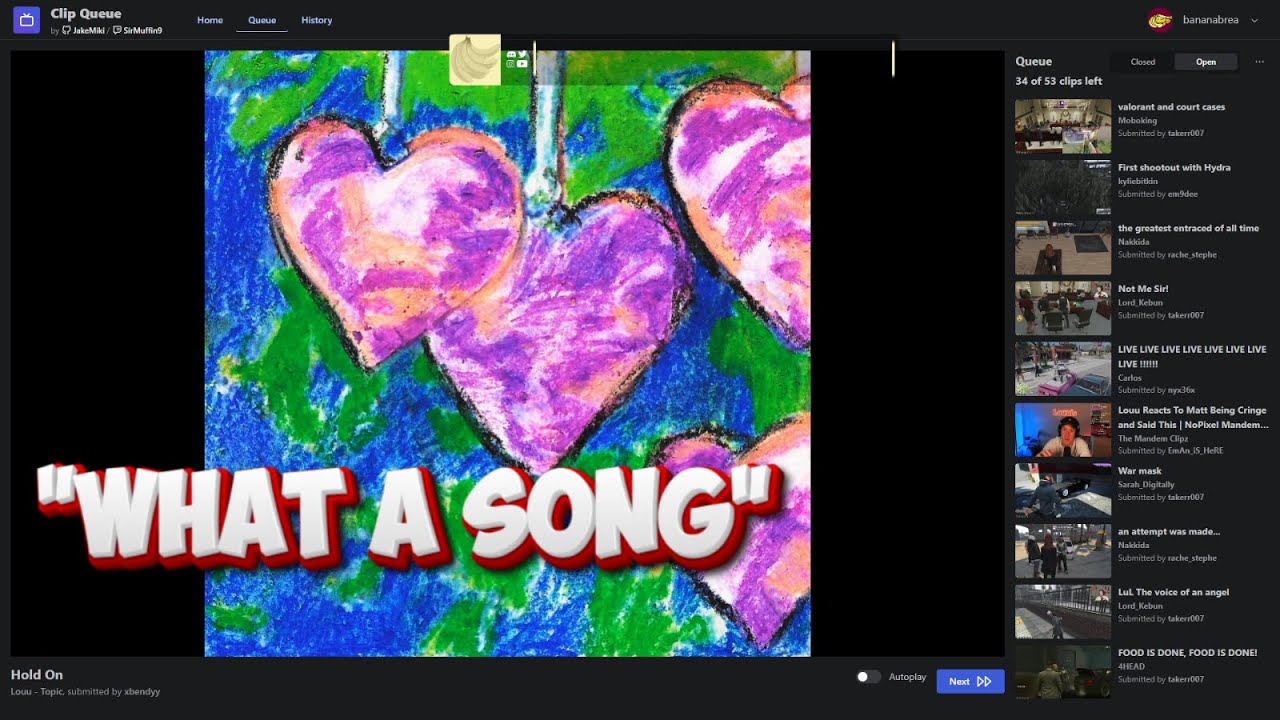Screen dimensions: 1280x720
Task: Toggle the Autoplay switch
Action: point(868,677)
